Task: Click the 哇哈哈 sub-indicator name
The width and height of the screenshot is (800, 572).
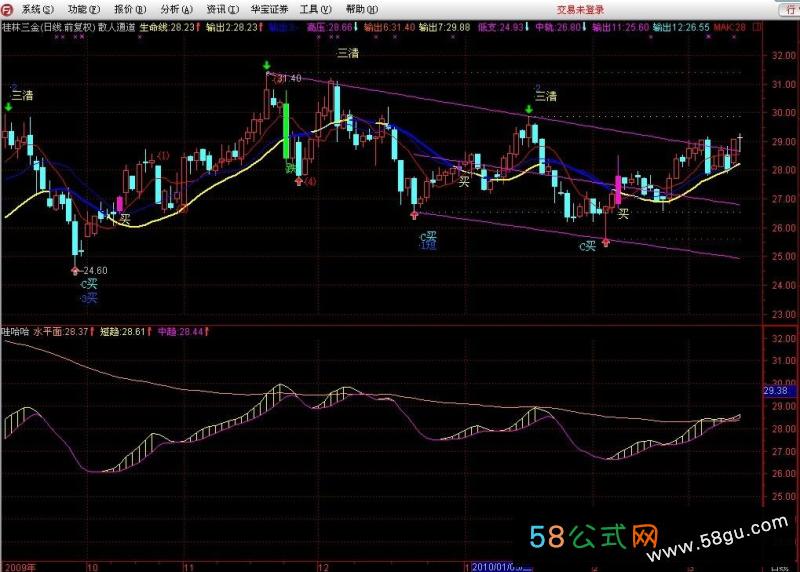Action: click(16, 332)
